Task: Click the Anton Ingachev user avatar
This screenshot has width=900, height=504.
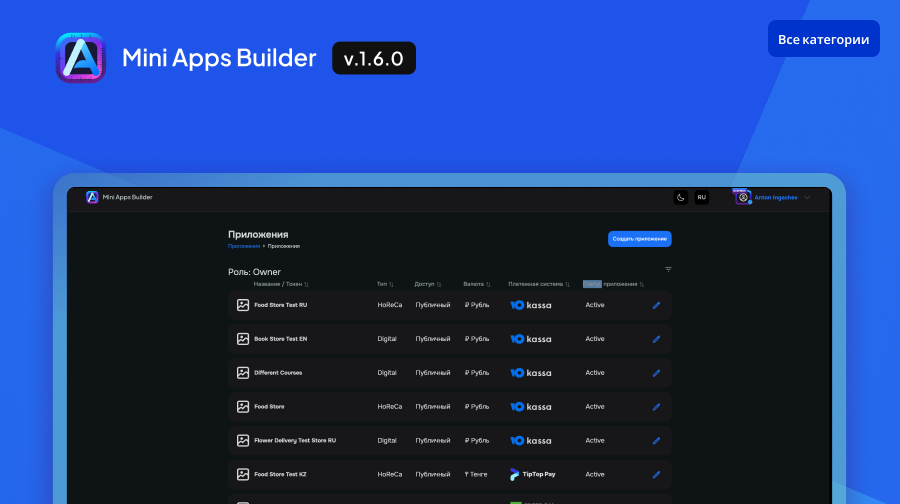Action: (x=743, y=197)
